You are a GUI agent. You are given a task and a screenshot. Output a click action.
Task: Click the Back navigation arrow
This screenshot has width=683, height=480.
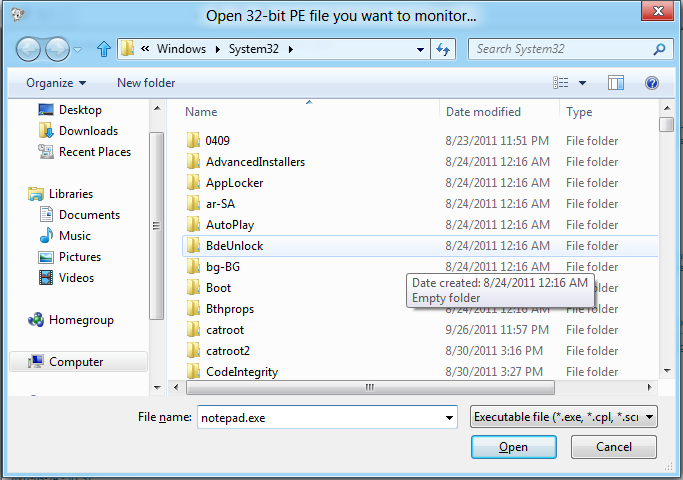(30, 49)
